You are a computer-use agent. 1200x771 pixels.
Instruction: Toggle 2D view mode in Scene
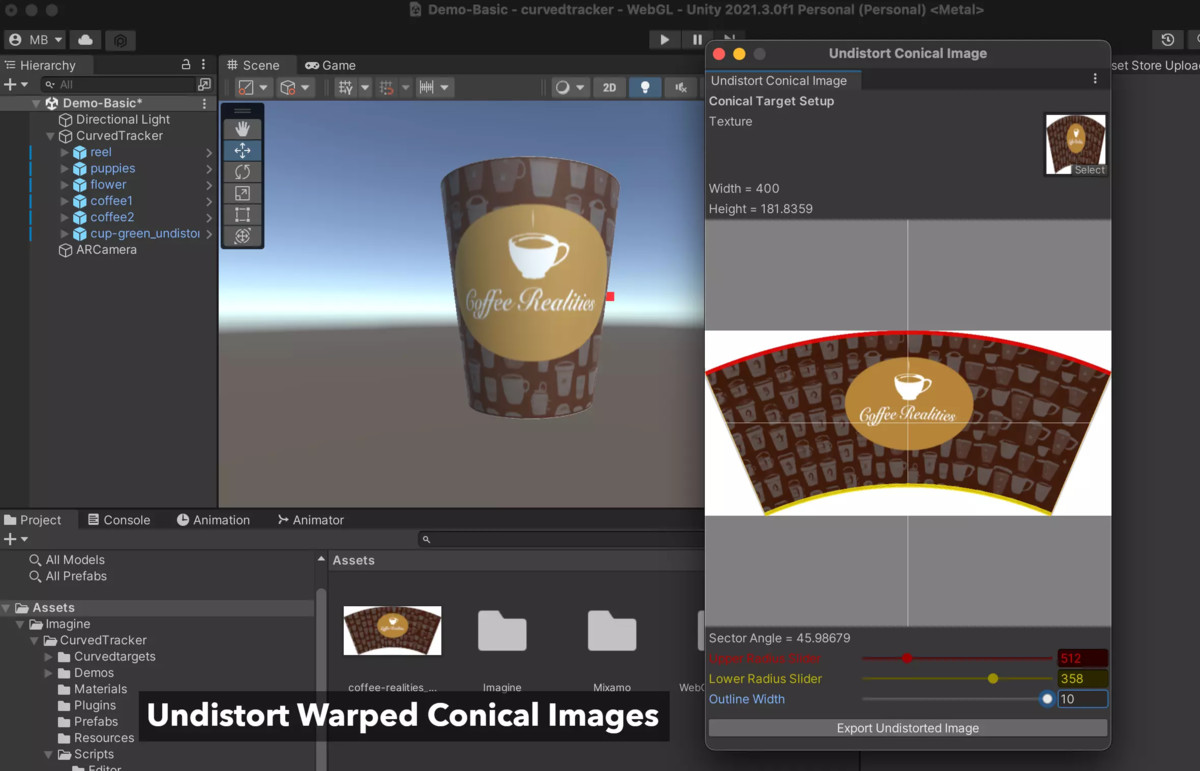tap(609, 87)
